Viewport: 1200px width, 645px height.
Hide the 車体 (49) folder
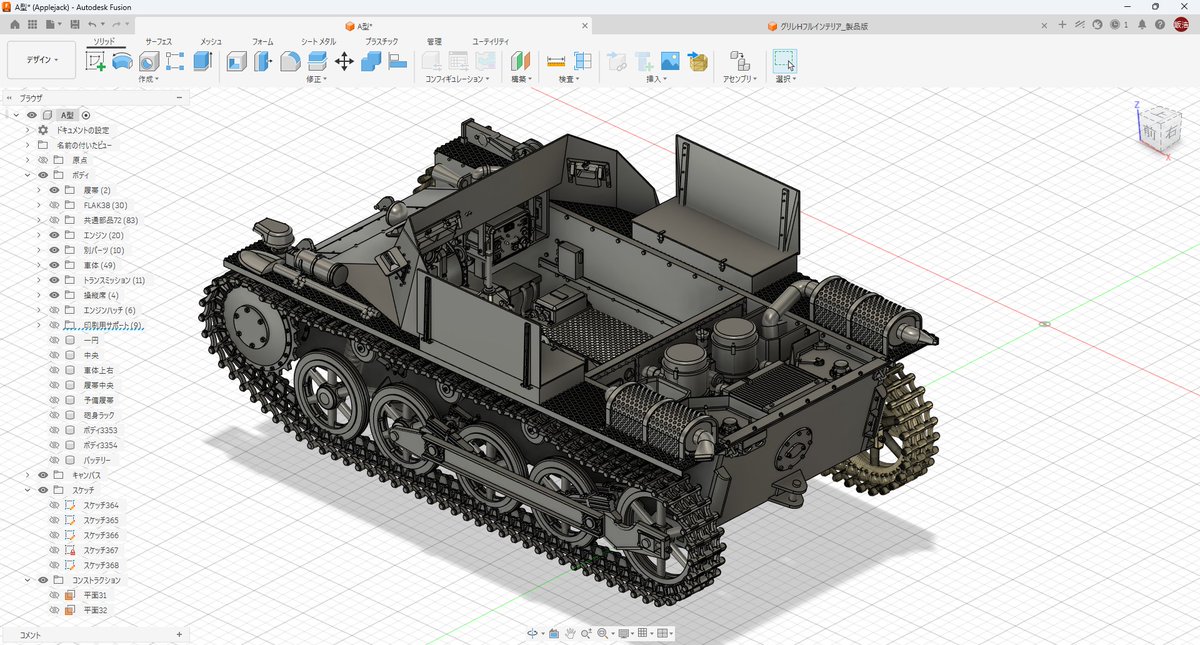[x=55, y=265]
